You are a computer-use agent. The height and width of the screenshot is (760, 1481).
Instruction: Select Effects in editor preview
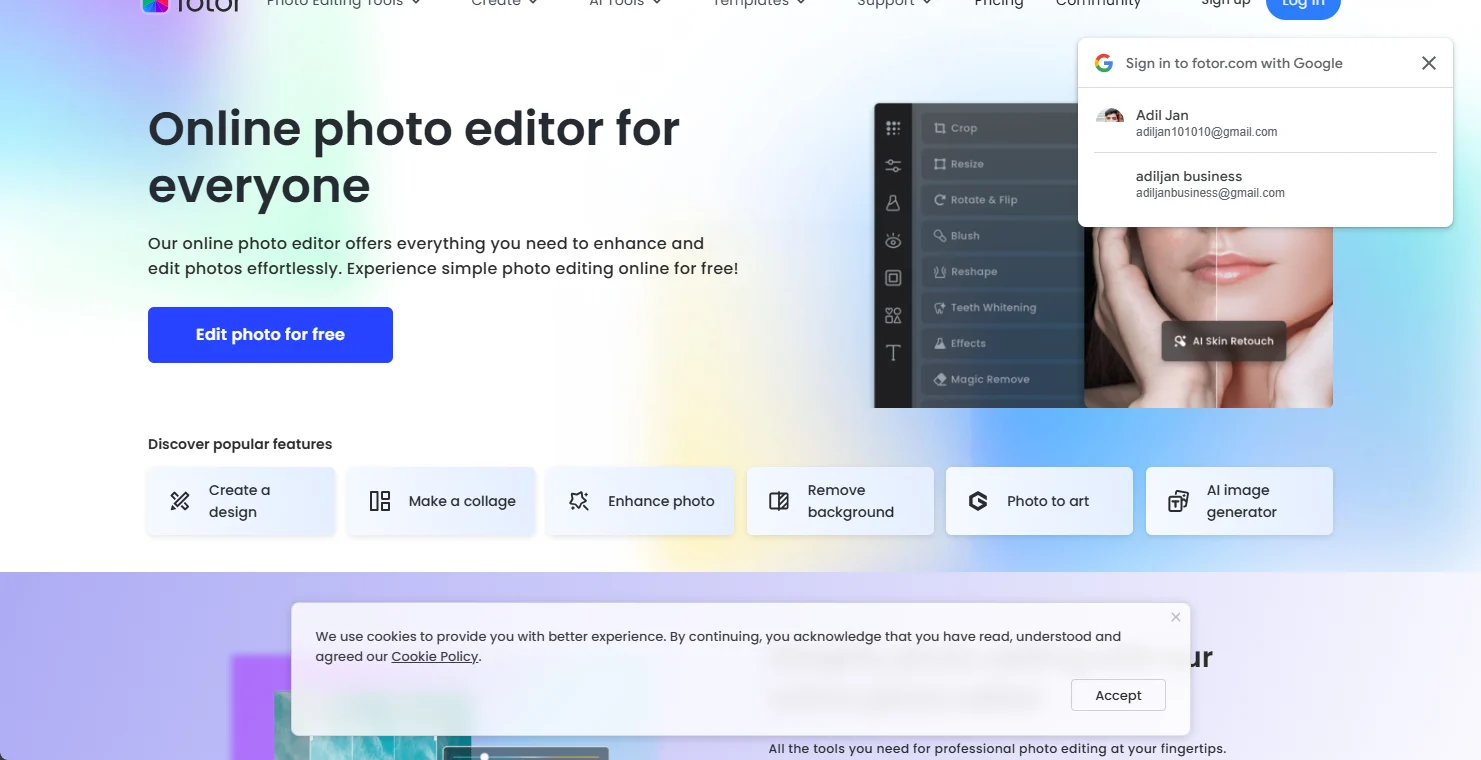tap(1001, 343)
